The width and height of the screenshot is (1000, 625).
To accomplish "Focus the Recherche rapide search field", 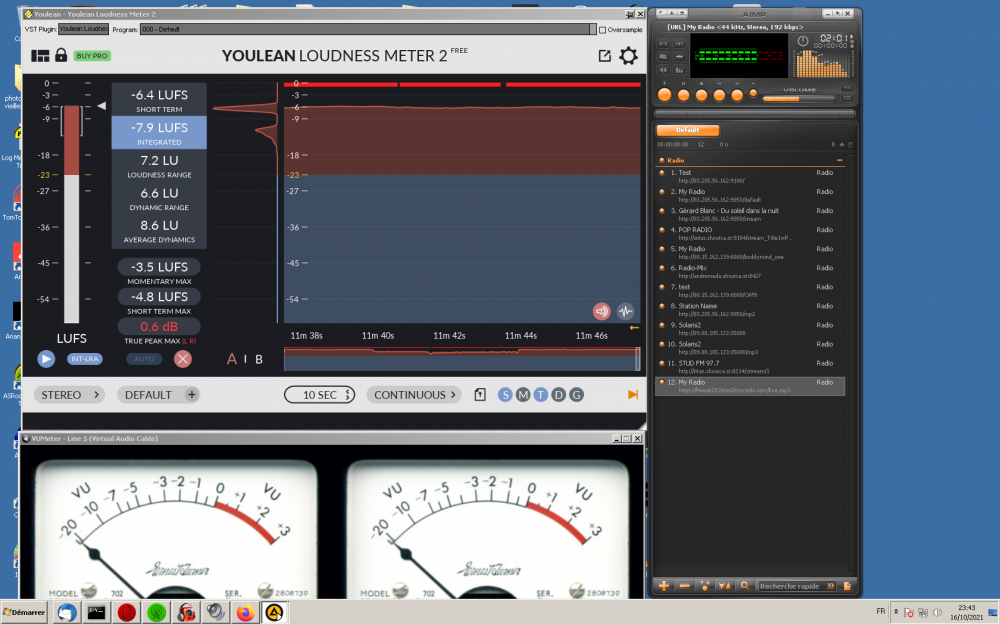I will click(797, 586).
